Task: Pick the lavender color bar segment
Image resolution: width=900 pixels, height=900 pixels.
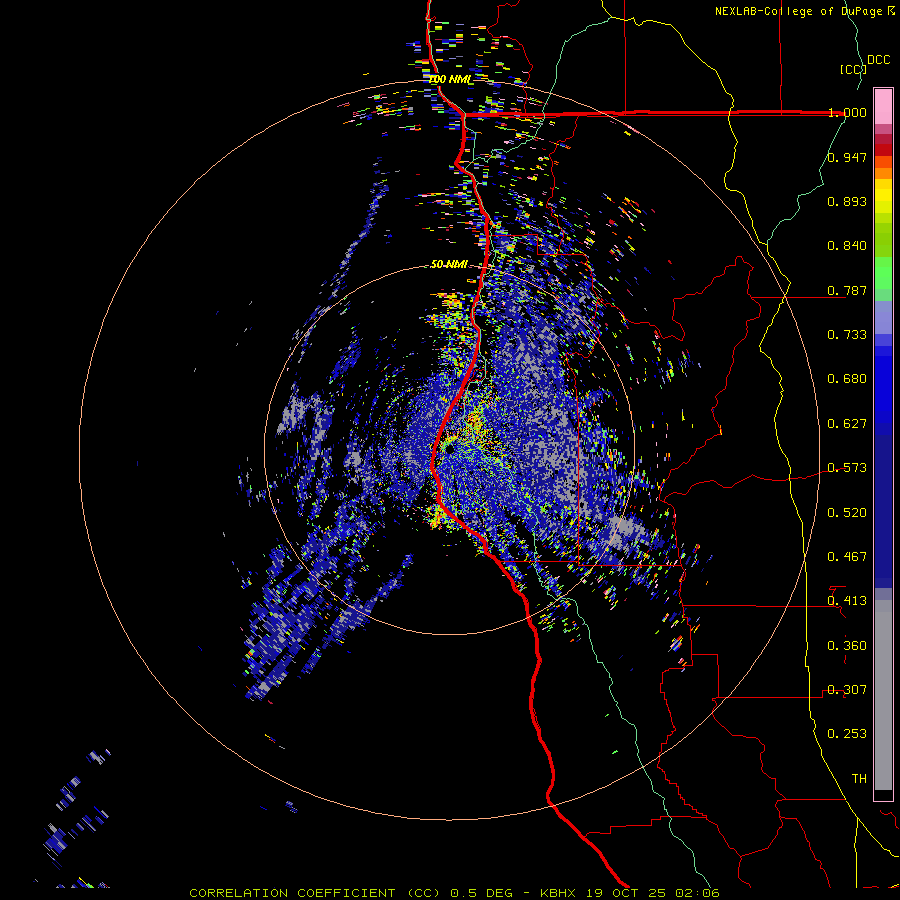Action: pos(883,317)
